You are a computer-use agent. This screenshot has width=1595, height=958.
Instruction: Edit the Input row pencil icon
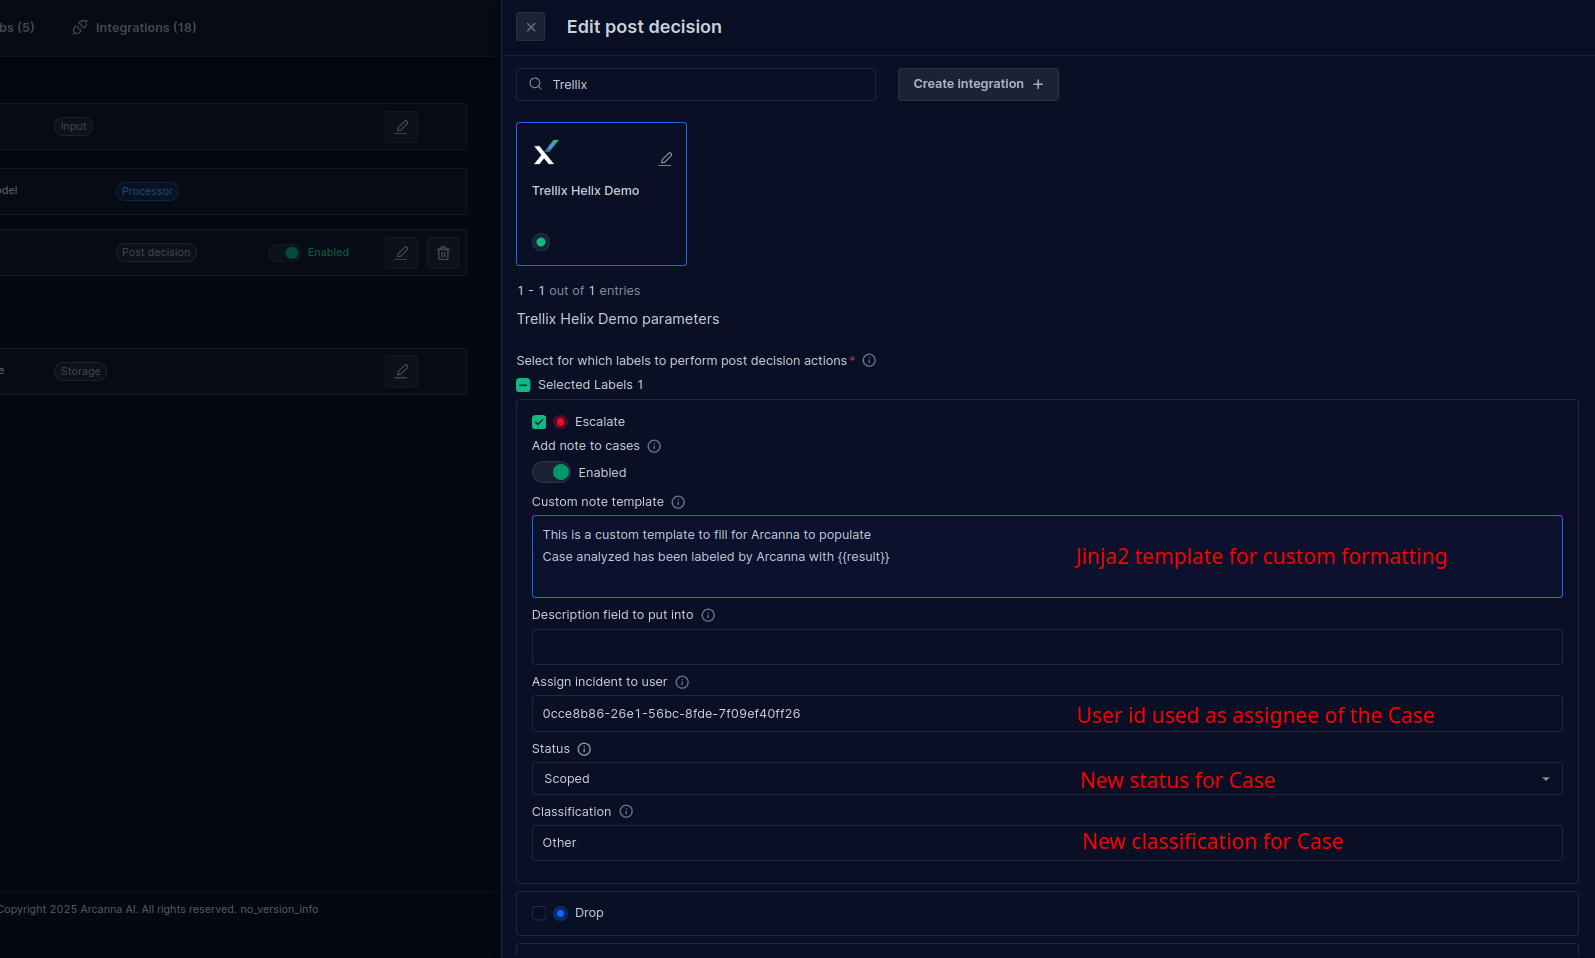[x=402, y=127]
